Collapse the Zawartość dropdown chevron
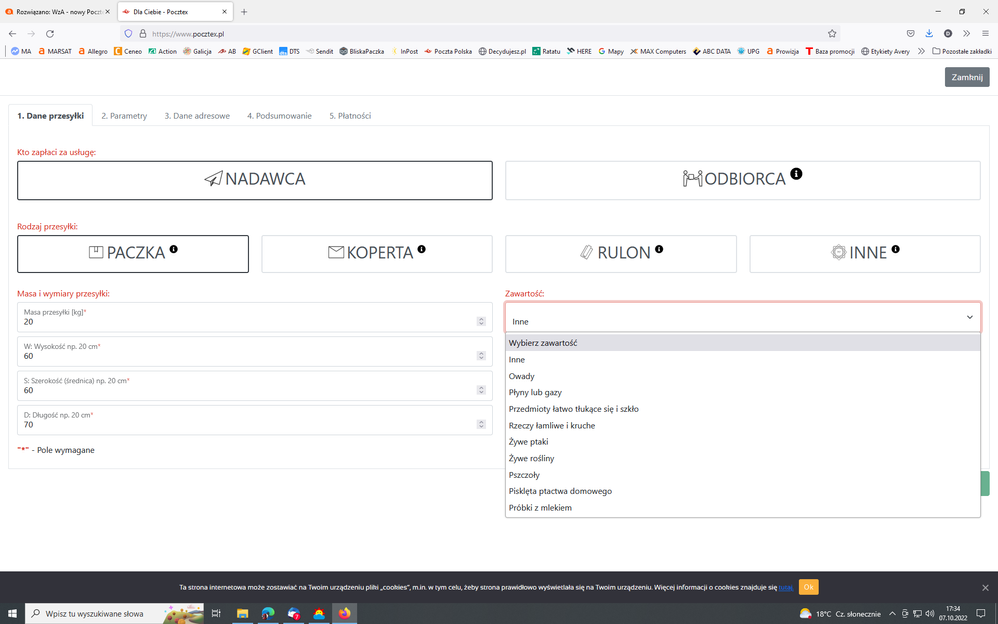This screenshot has width=998, height=624. pos(969,318)
